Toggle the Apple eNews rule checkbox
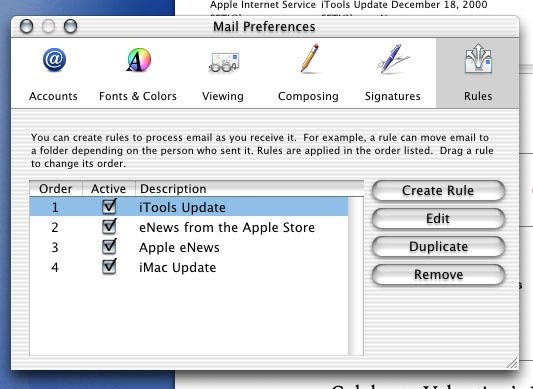The height and width of the screenshot is (389, 533). click(109, 247)
